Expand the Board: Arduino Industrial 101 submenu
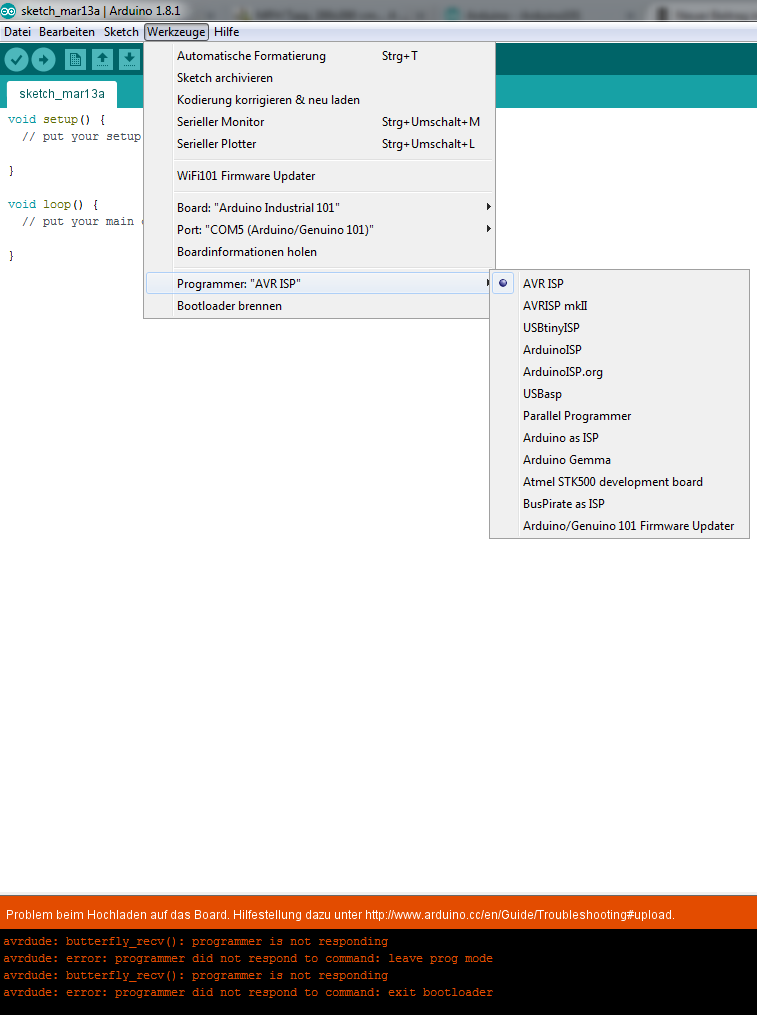The width and height of the screenshot is (757, 1015). tap(319, 208)
